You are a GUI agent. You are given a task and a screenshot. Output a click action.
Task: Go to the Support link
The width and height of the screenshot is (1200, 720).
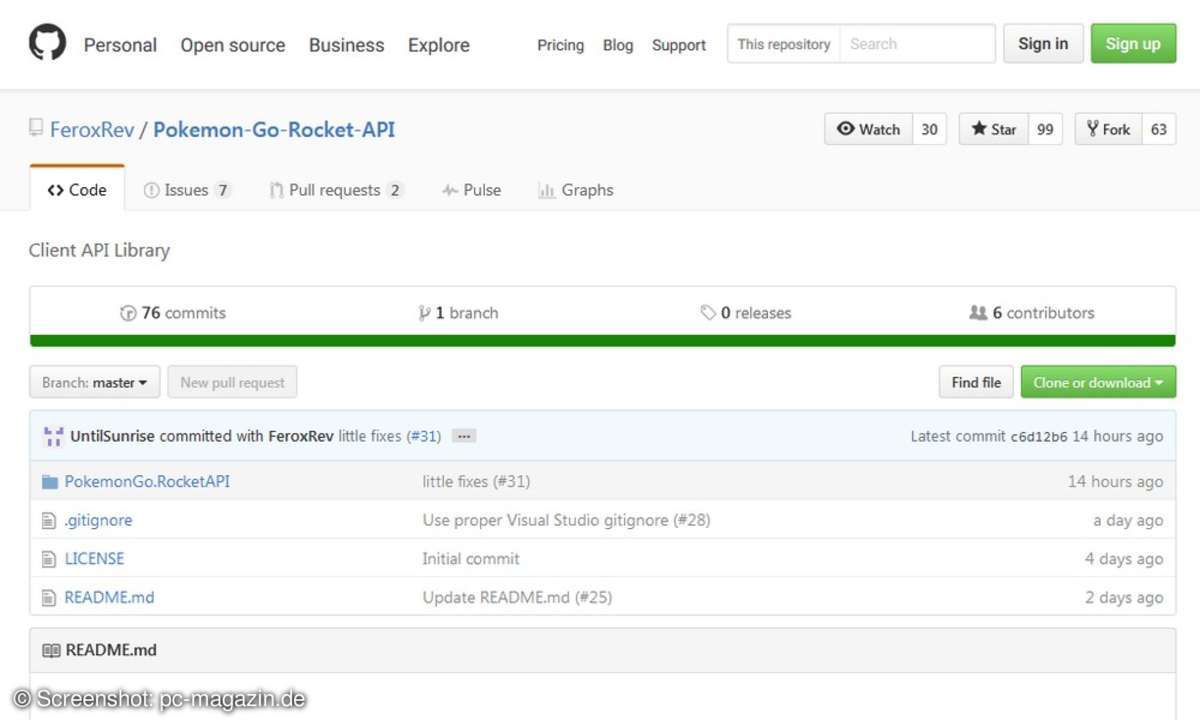coord(679,45)
